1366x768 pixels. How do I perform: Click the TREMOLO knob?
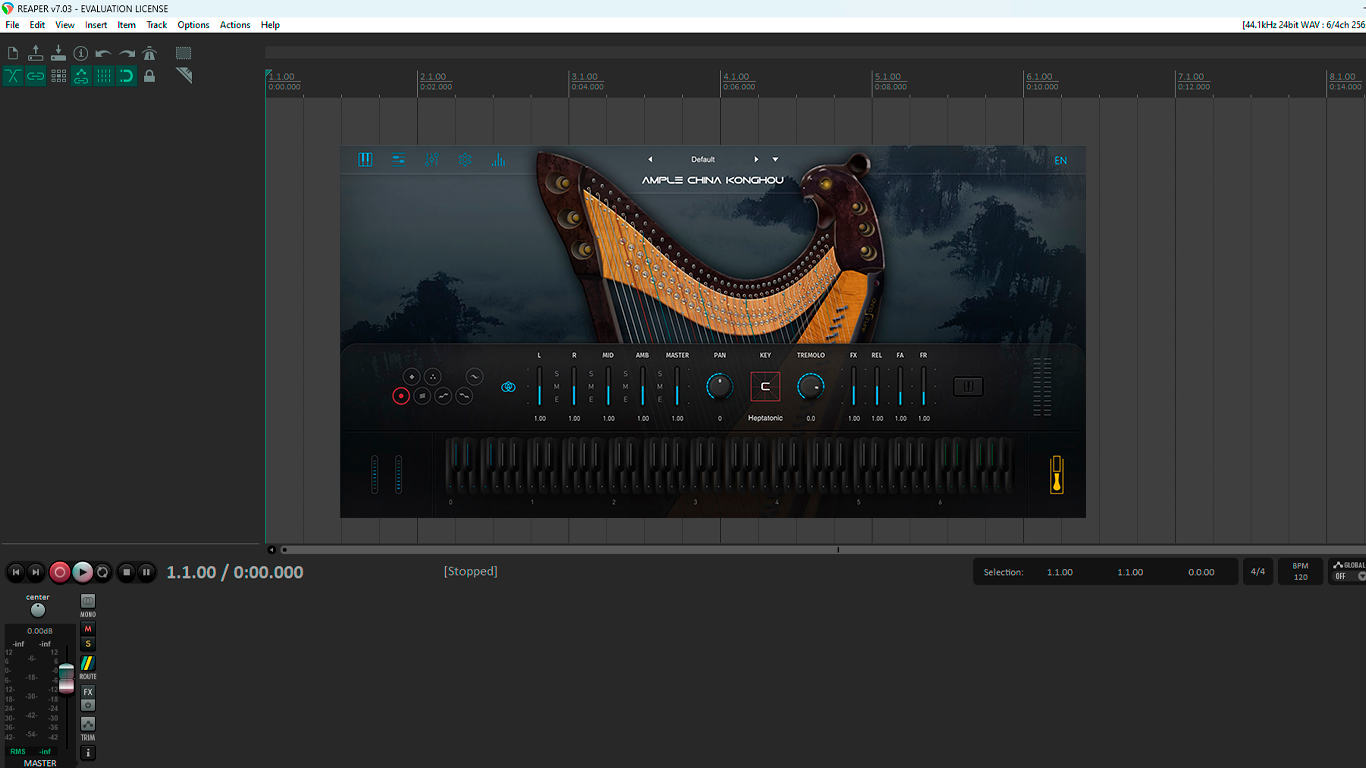click(x=811, y=386)
